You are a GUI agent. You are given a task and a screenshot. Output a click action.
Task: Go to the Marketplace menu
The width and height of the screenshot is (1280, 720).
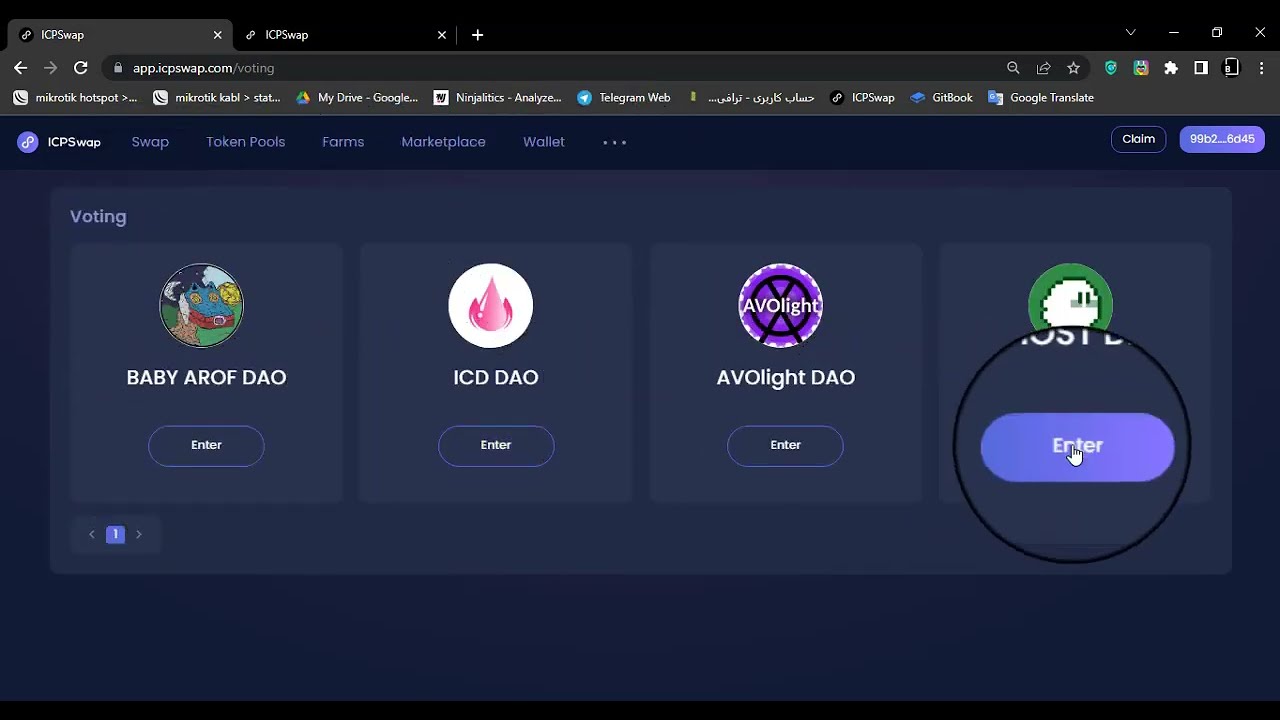pyautogui.click(x=443, y=142)
